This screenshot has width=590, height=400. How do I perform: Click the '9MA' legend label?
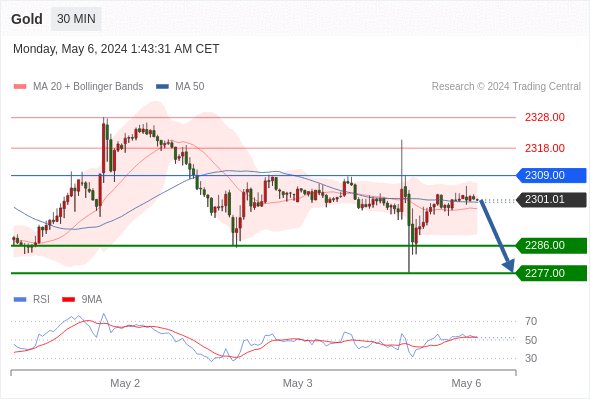tap(92, 300)
